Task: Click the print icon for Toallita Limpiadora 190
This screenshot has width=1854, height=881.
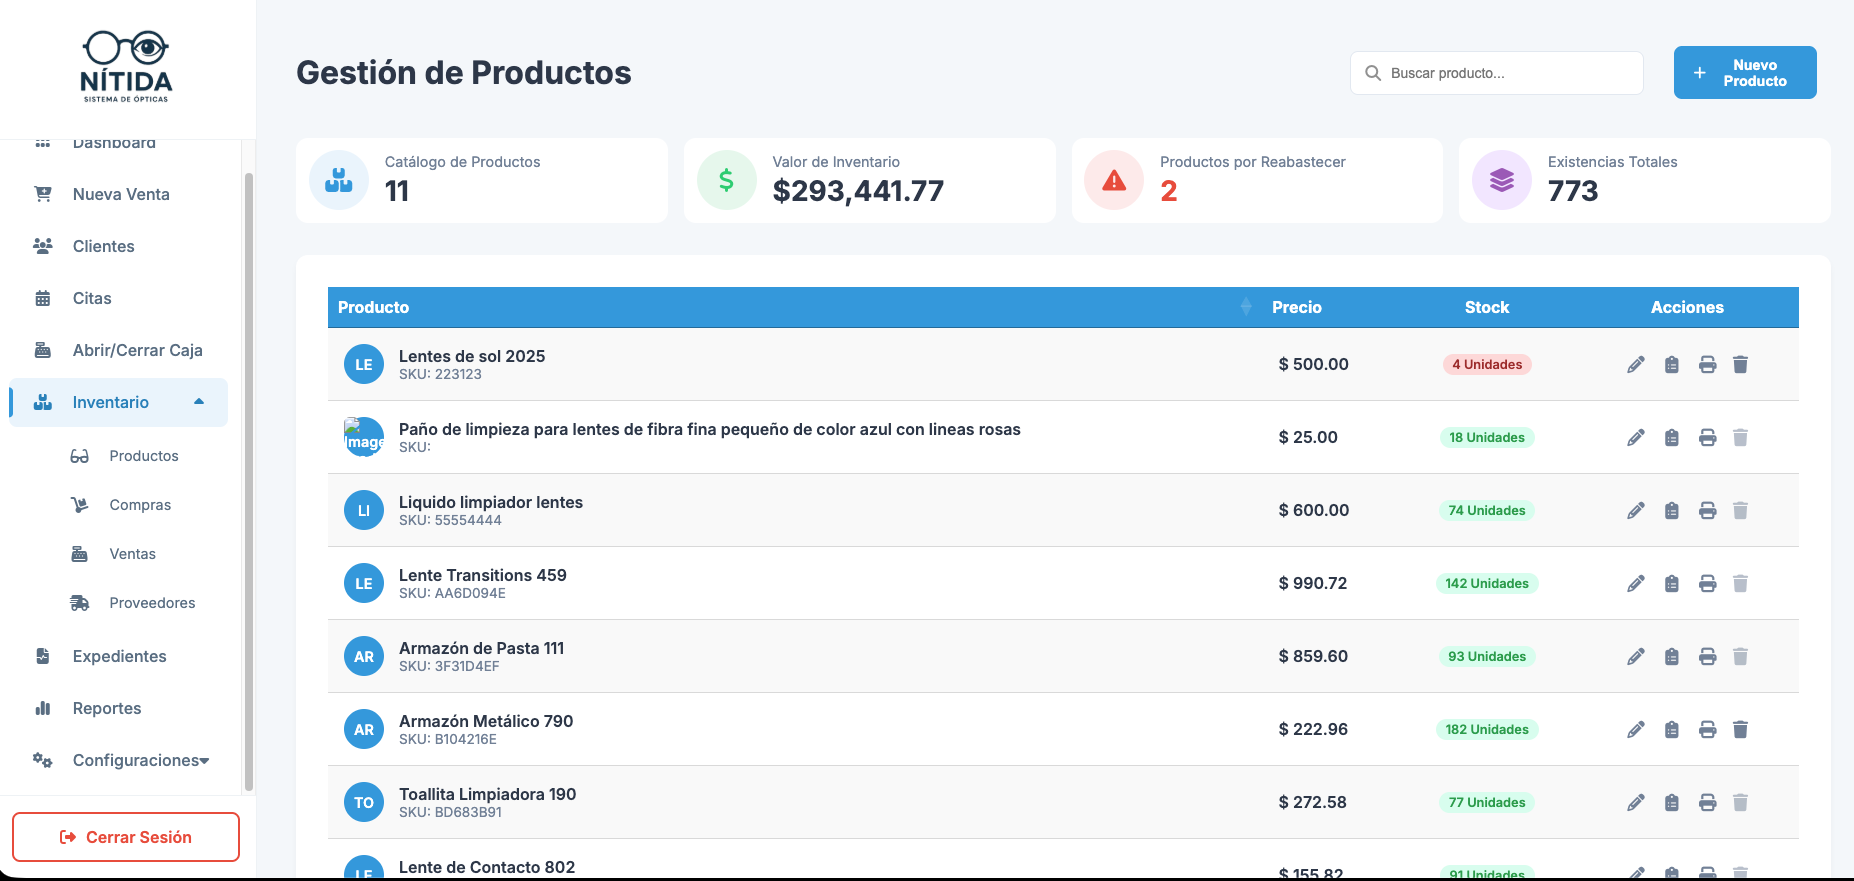Action: (x=1707, y=803)
